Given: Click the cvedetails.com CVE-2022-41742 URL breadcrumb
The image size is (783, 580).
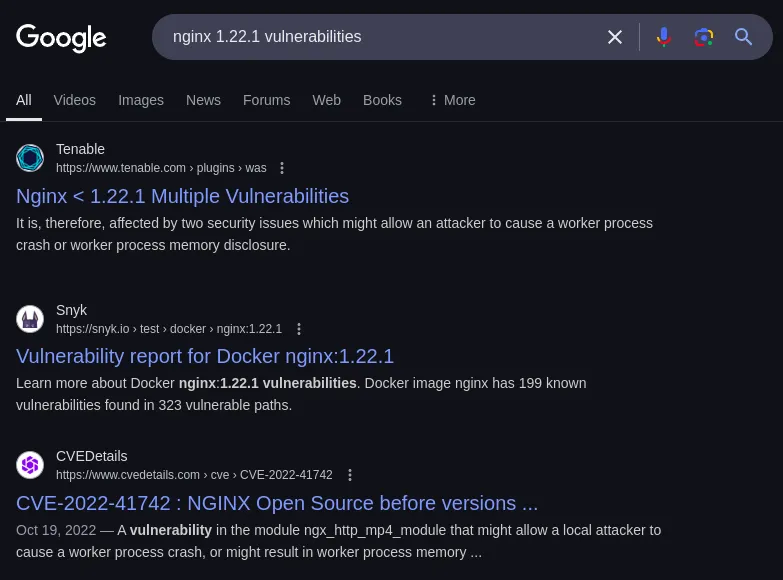Looking at the screenshot, I should [194, 475].
